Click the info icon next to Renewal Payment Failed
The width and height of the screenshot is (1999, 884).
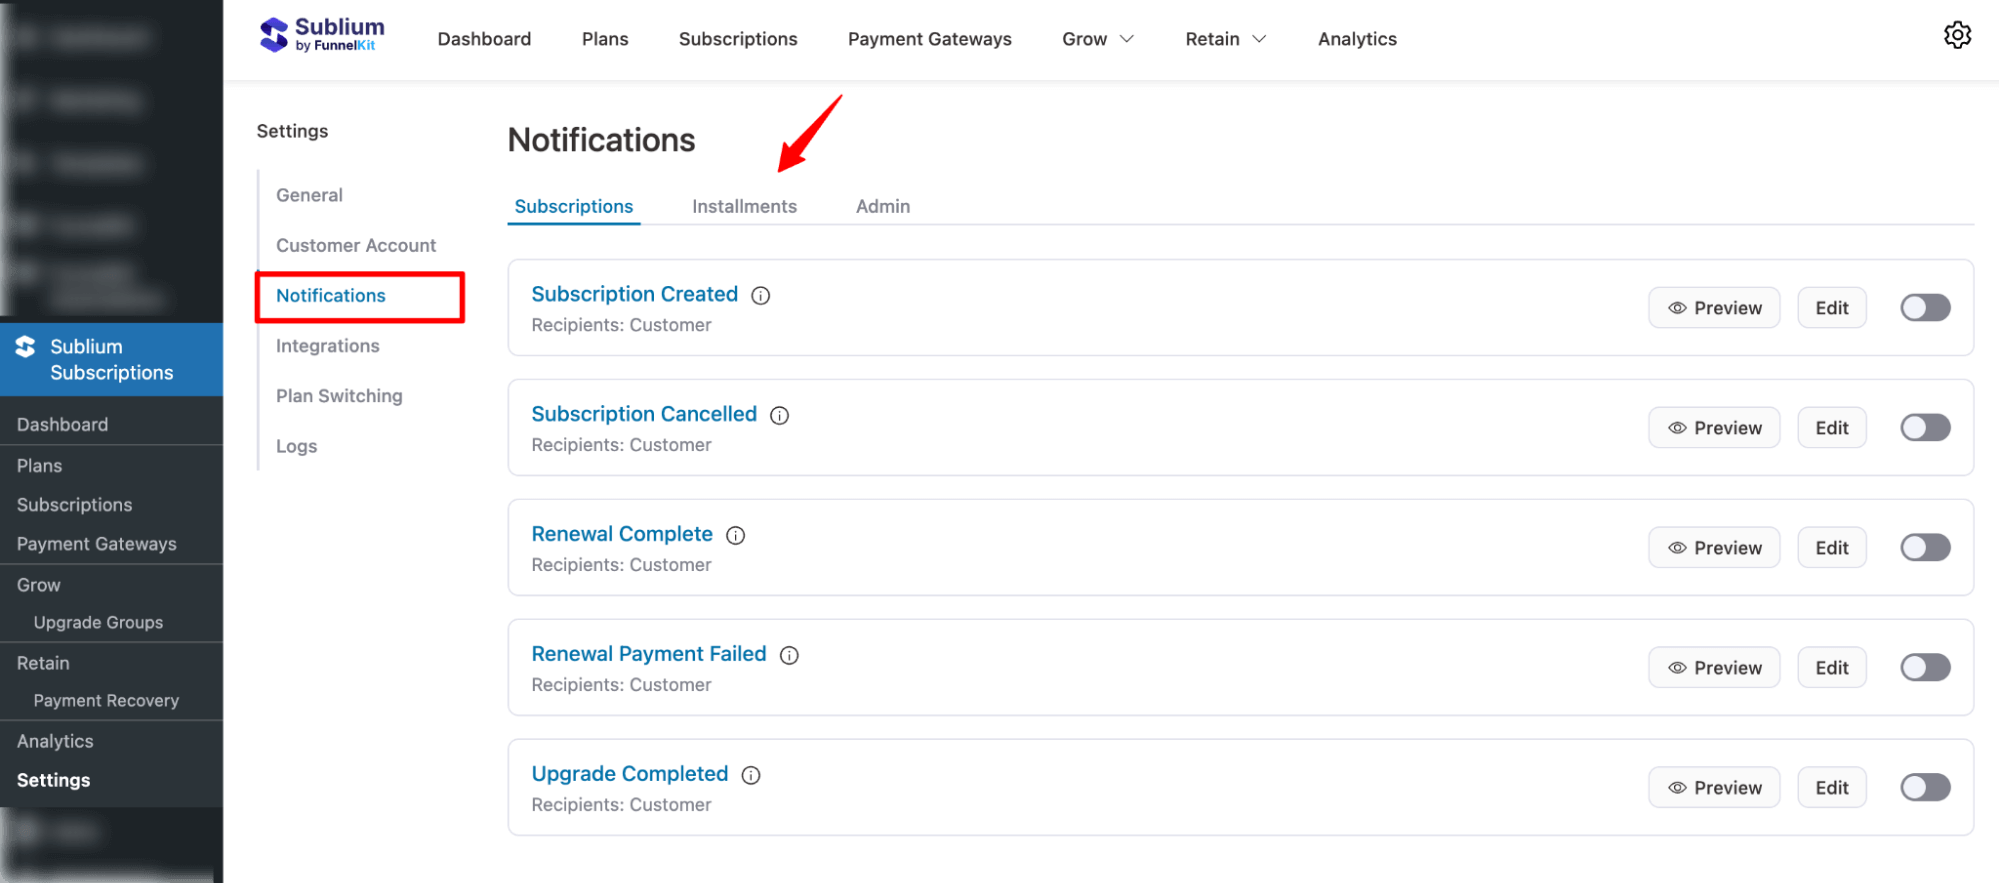(789, 654)
